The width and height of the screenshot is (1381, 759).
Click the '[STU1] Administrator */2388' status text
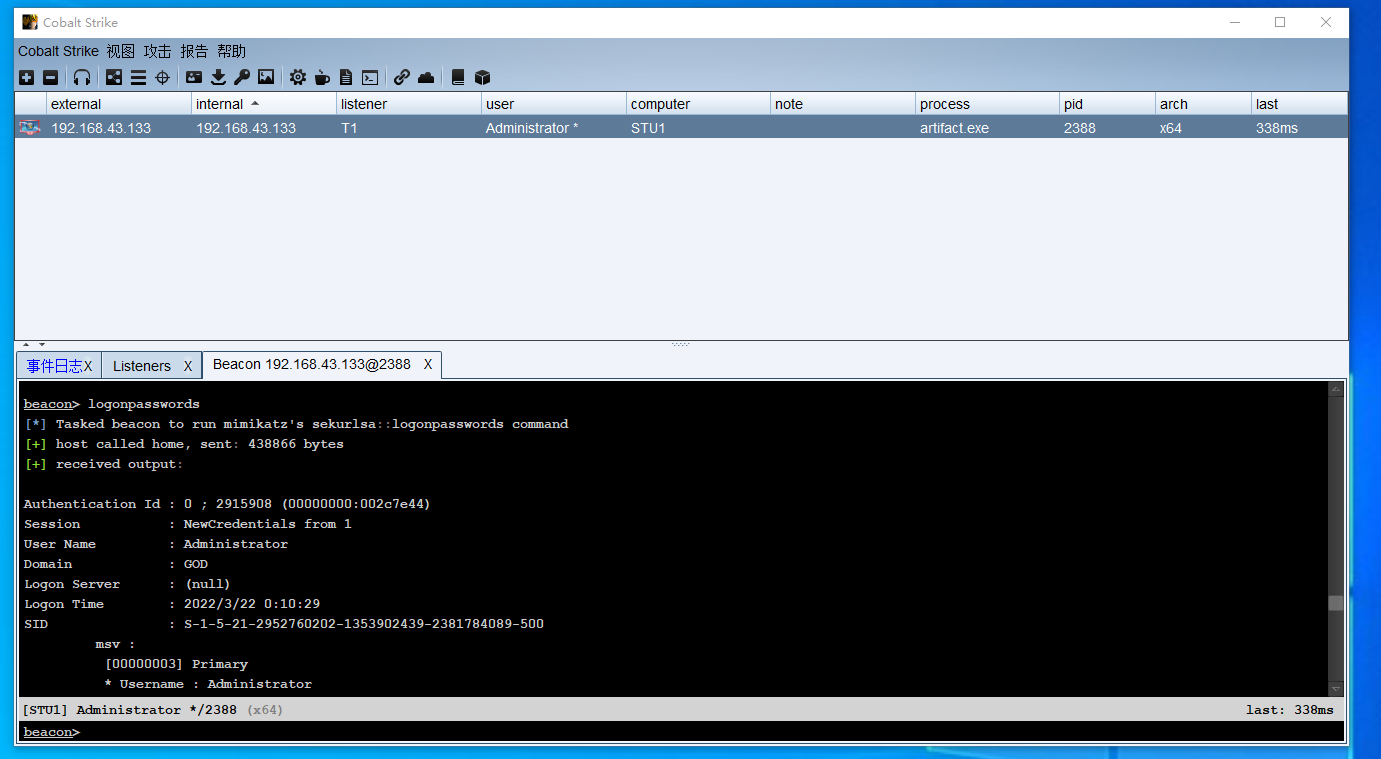129,710
